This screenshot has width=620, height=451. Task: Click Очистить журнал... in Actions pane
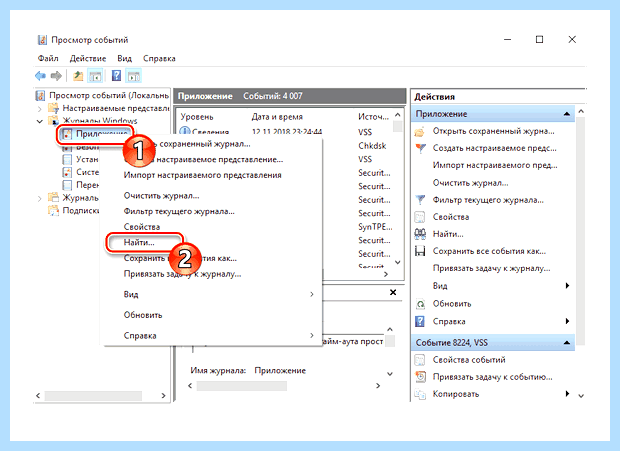coord(471,183)
